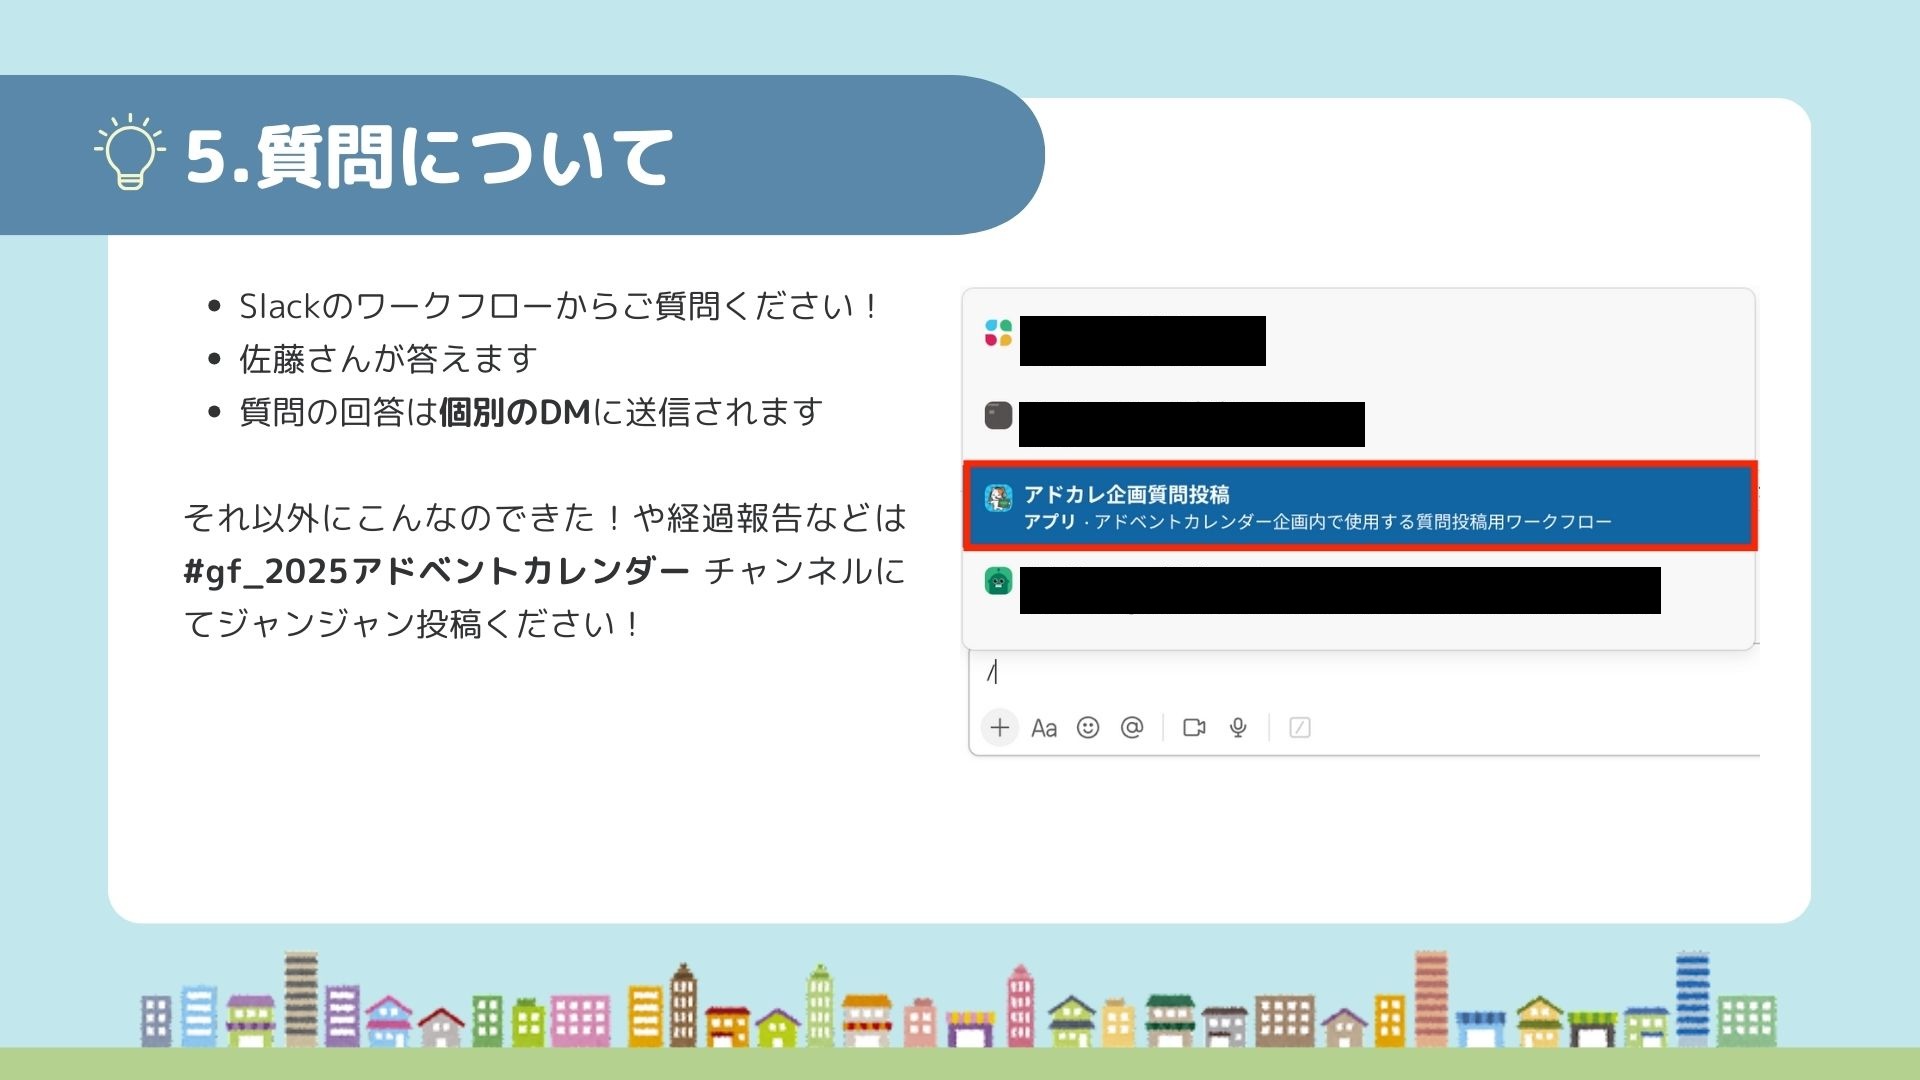The image size is (1920, 1080).
Task: Click the colorful Slack logo icon in list
Action: (998, 333)
